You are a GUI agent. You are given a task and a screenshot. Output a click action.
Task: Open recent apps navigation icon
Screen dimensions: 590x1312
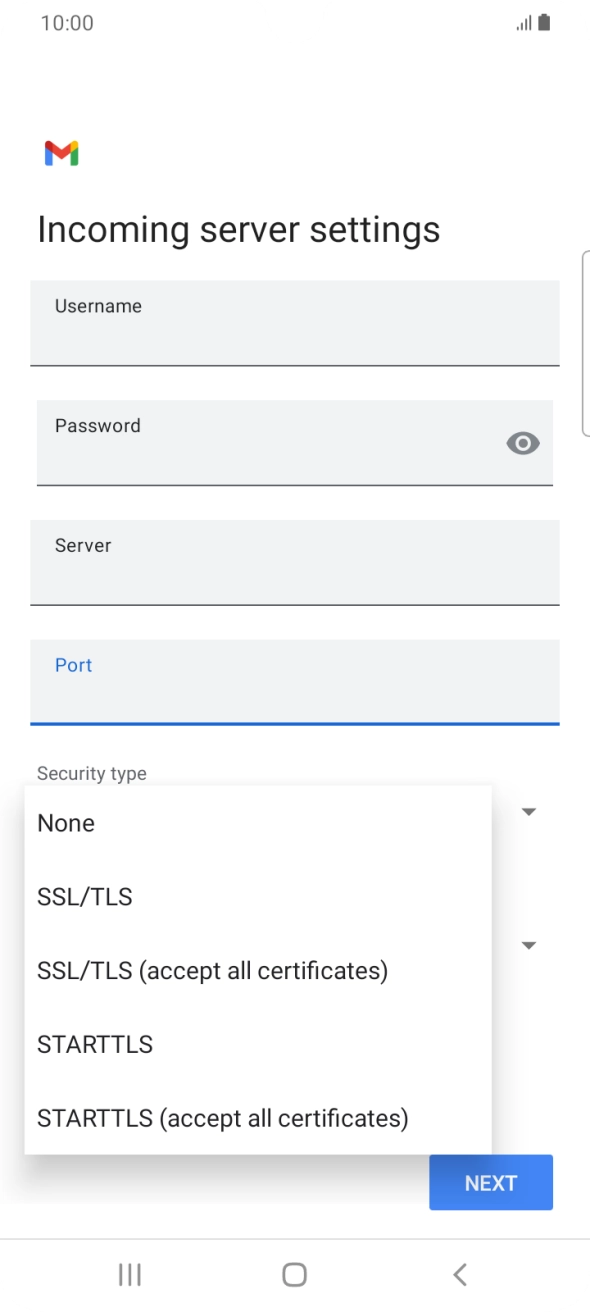(x=129, y=1274)
